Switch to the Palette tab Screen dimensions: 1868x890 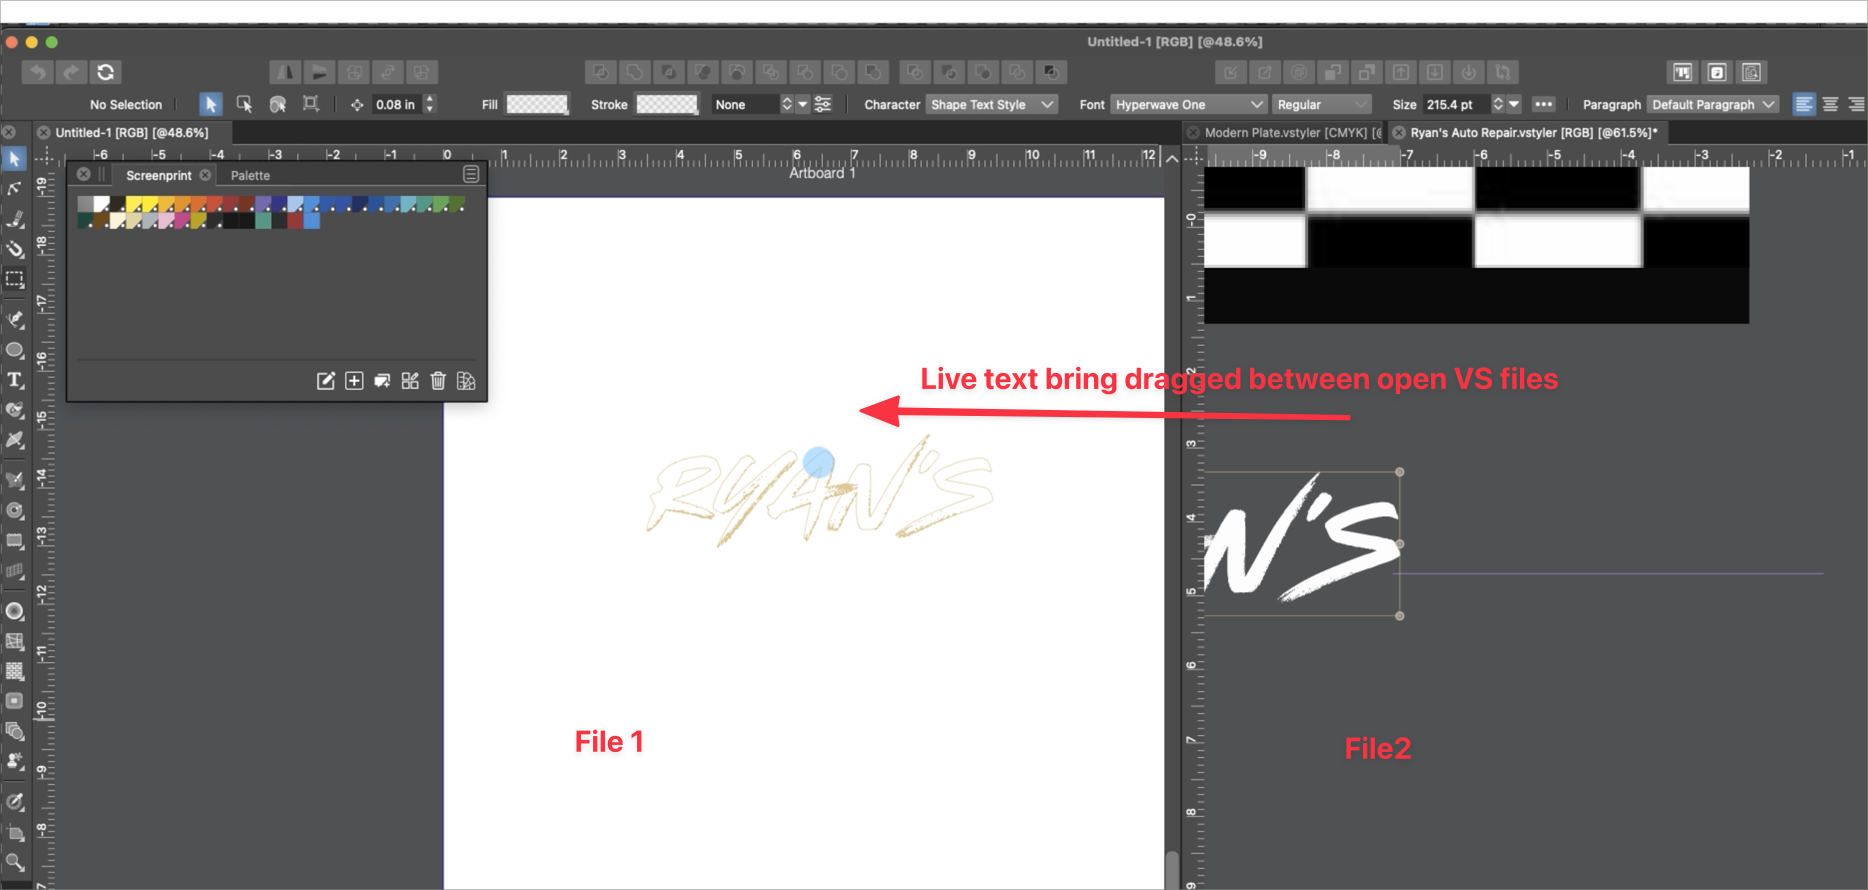(250, 176)
